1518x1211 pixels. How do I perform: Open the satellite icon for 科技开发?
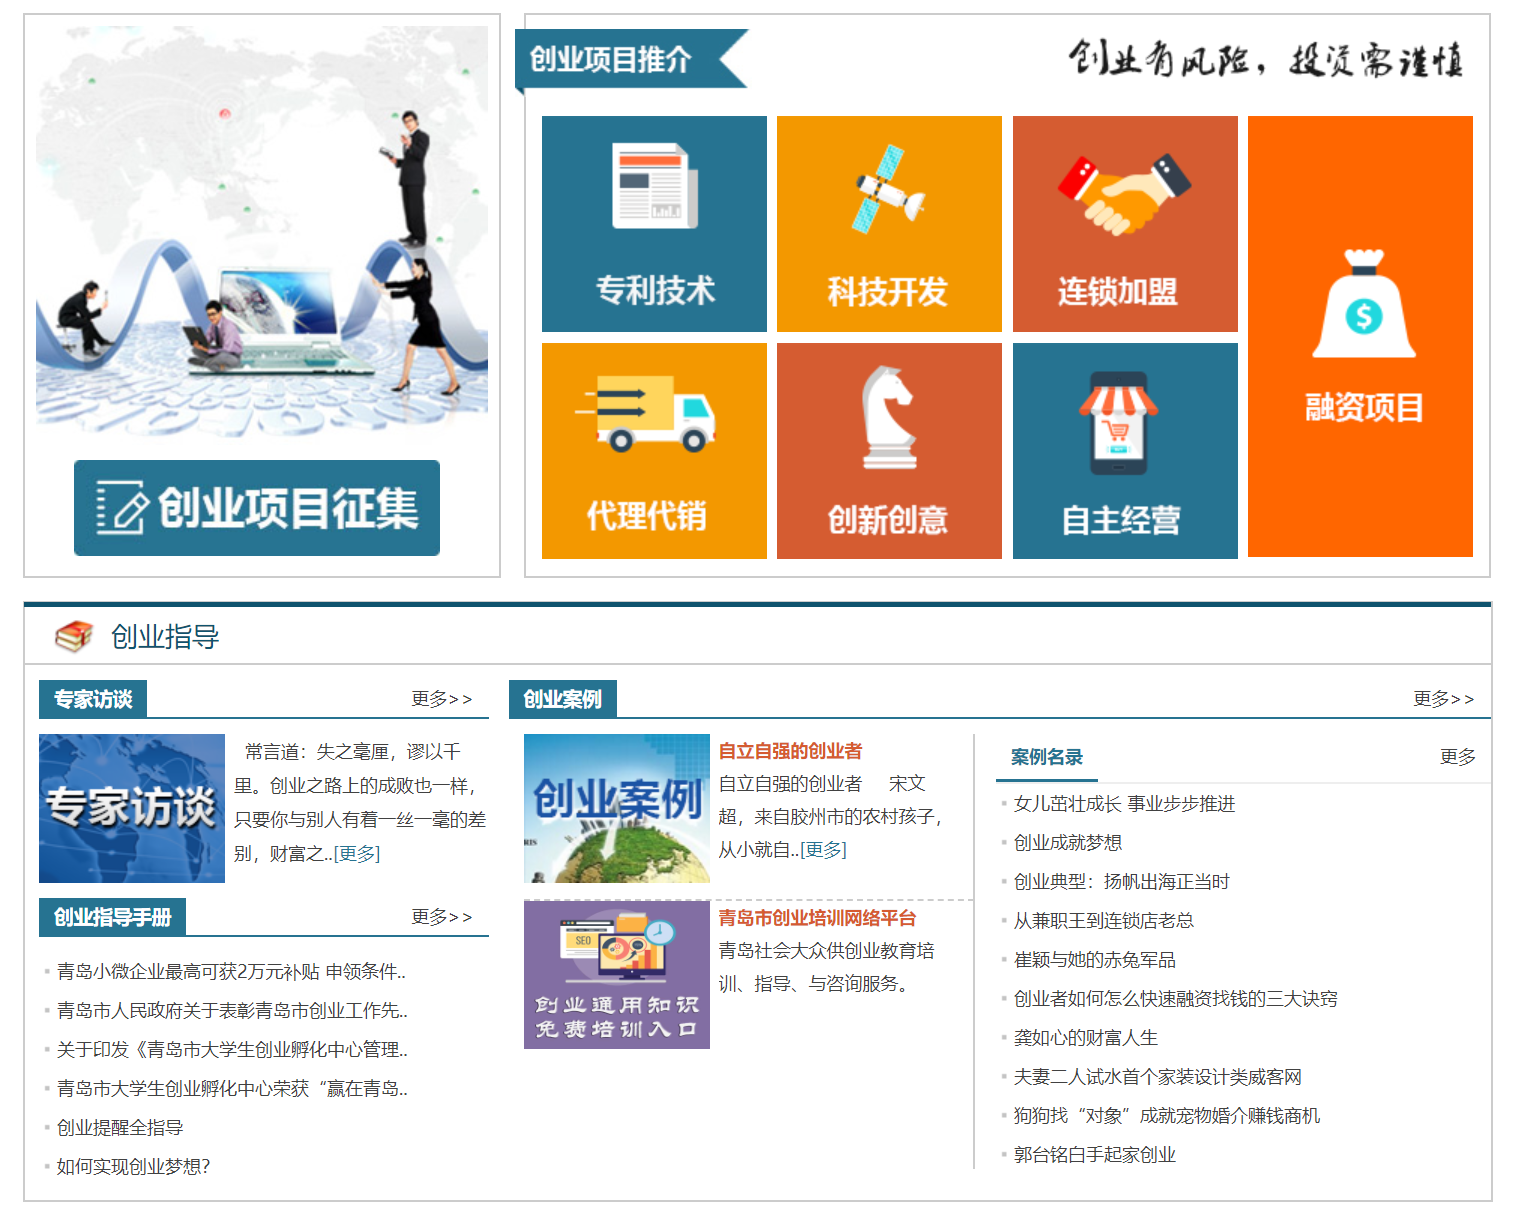[x=888, y=190]
